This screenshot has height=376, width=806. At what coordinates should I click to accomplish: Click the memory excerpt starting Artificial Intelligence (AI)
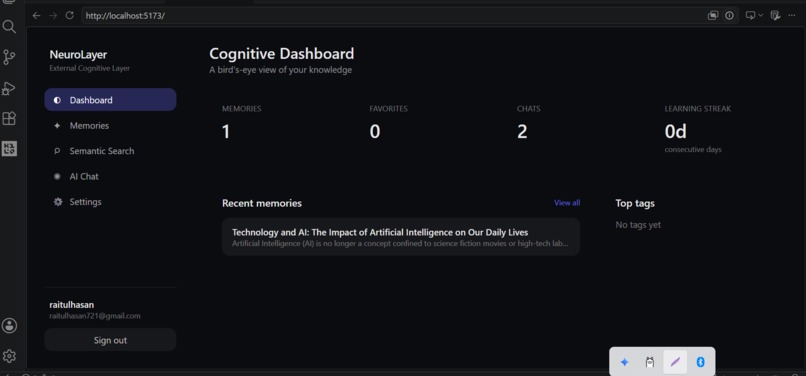(400, 243)
